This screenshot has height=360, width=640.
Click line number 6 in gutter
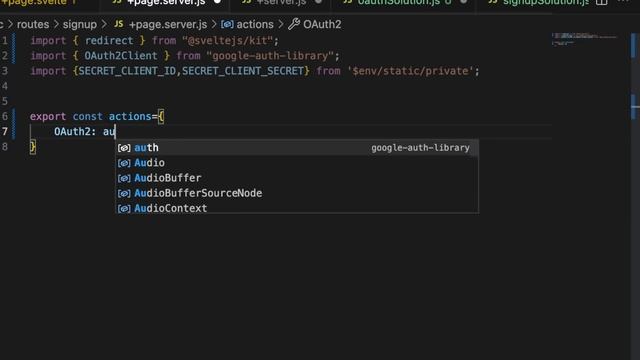point(4,116)
